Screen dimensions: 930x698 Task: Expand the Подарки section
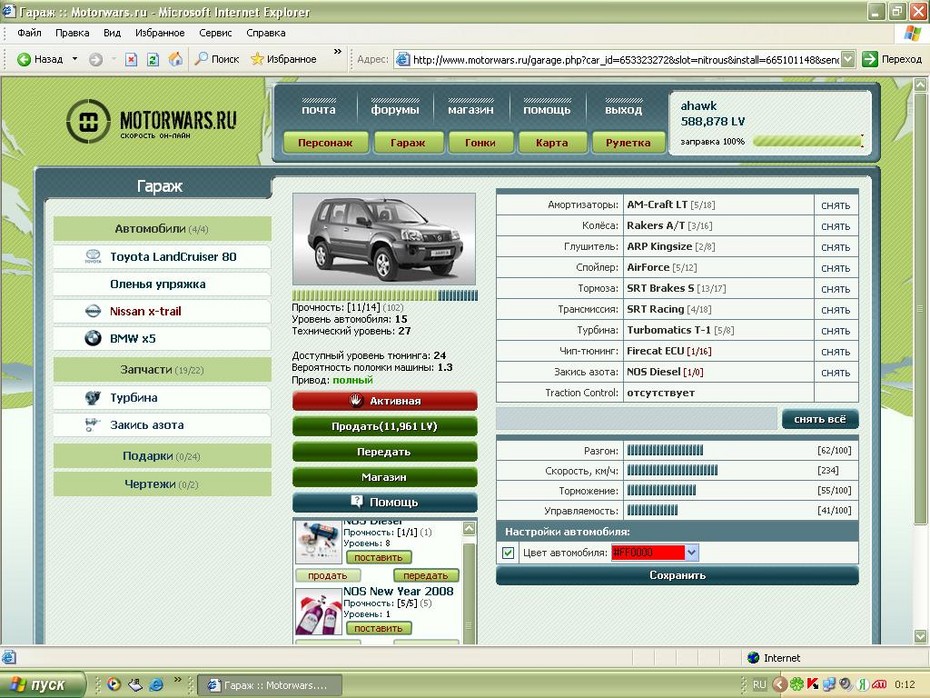point(163,456)
